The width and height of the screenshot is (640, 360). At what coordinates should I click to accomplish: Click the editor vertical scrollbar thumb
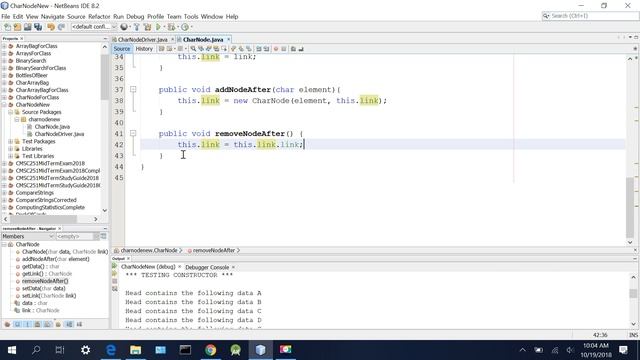pos(630,207)
